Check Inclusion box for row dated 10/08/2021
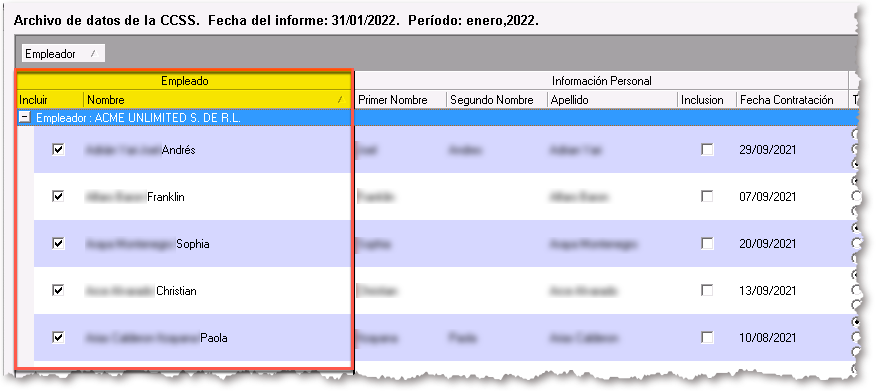Screen dimensions: 877x391 708,338
